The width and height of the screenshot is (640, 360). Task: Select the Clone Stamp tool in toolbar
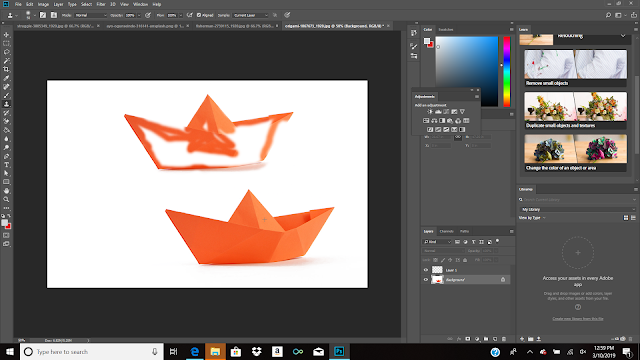[7, 104]
